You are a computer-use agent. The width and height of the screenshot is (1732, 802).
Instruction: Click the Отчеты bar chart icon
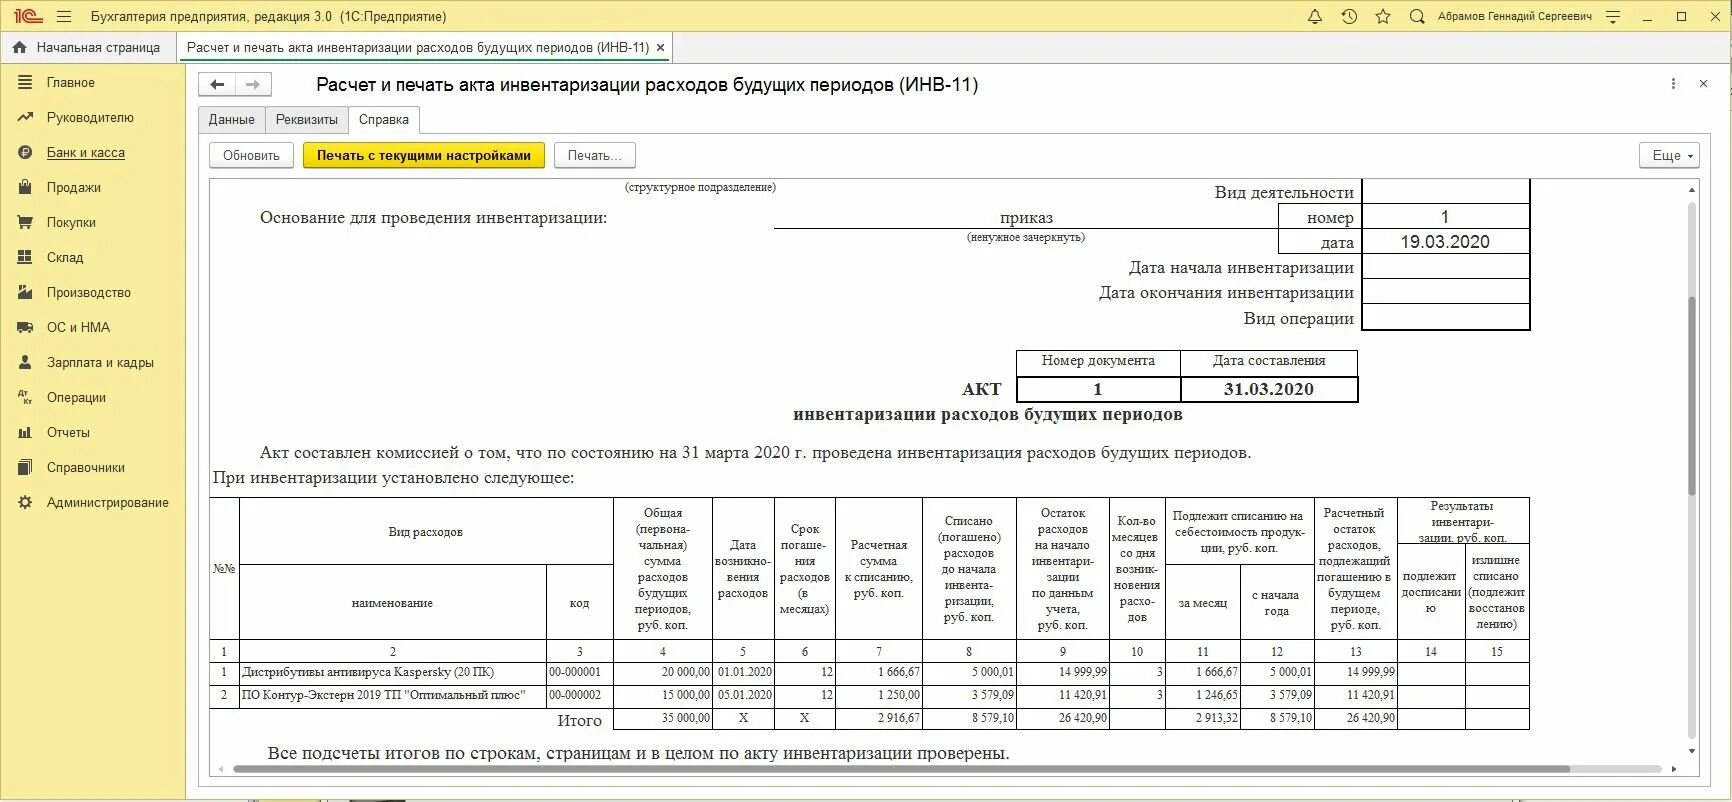25,433
